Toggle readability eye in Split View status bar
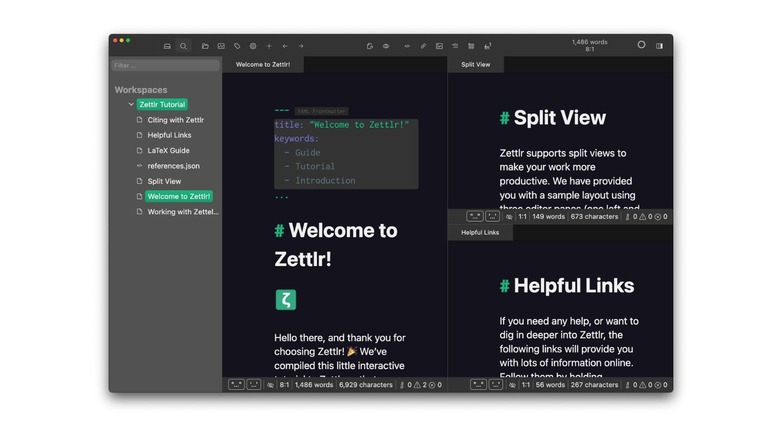The height and width of the screenshot is (438, 780). [509, 217]
